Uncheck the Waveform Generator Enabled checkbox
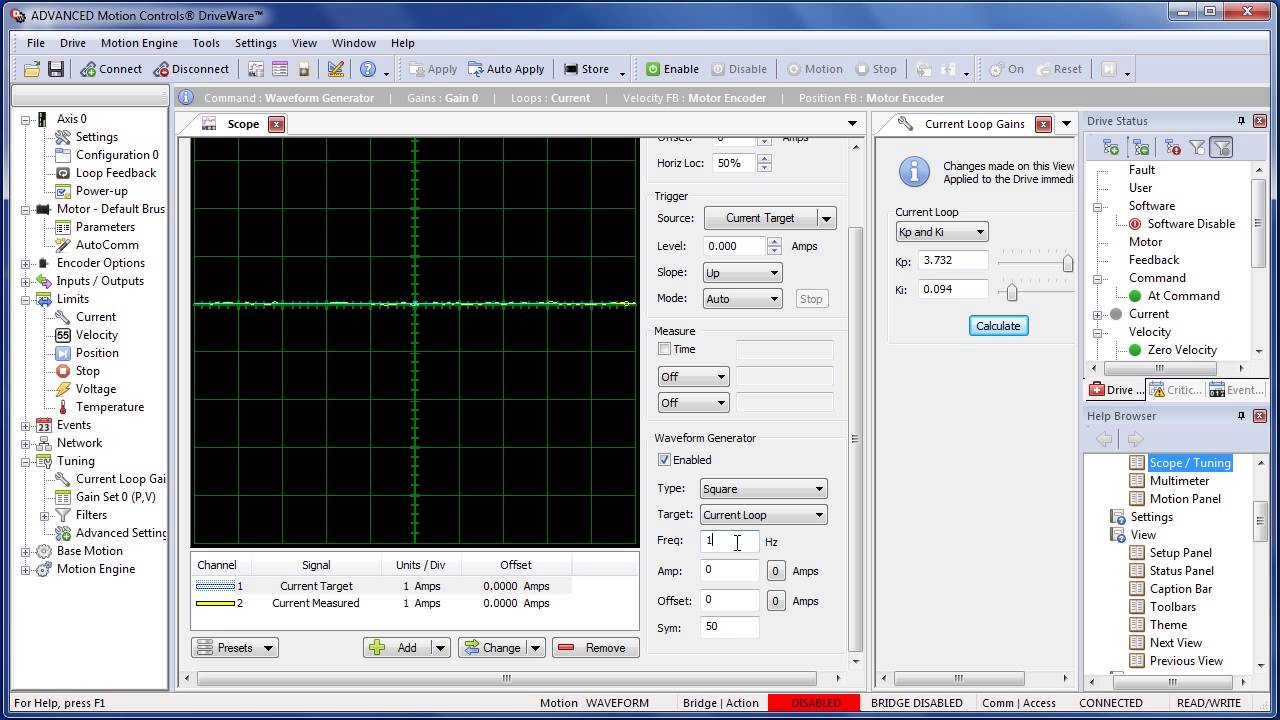This screenshot has height=720, width=1280. coord(664,460)
